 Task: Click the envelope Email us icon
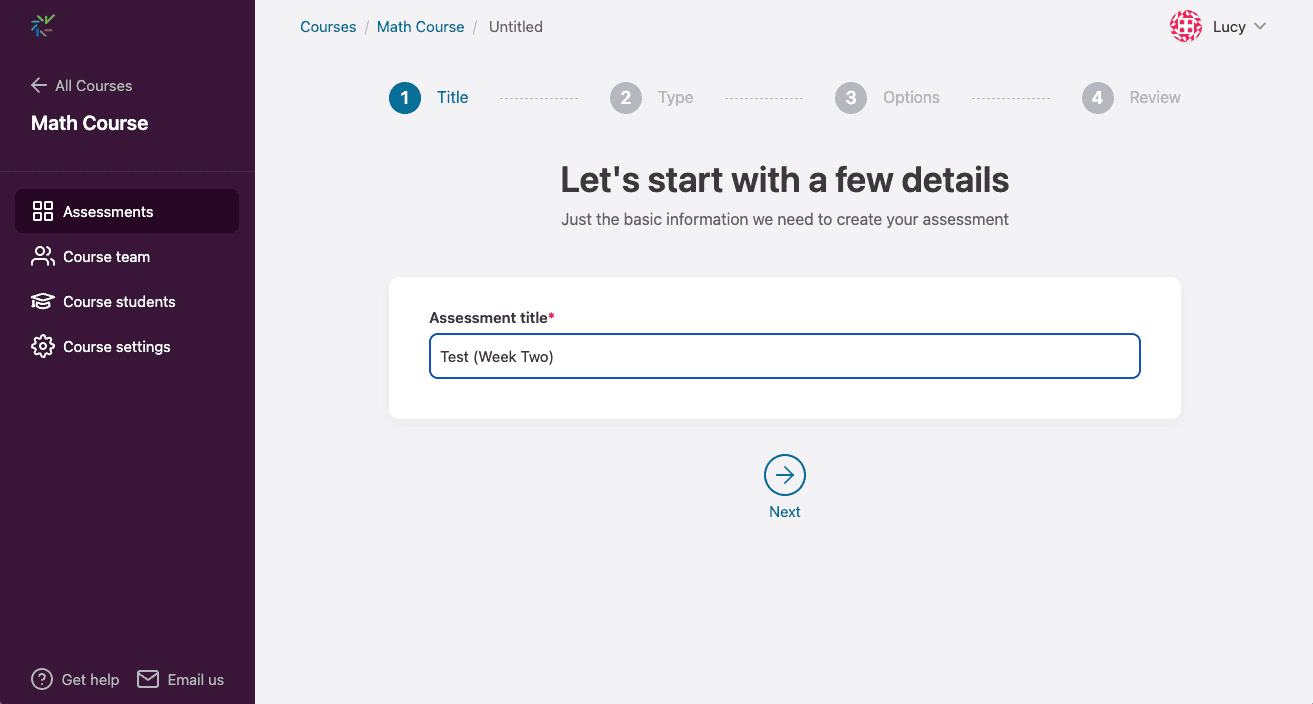coord(148,679)
